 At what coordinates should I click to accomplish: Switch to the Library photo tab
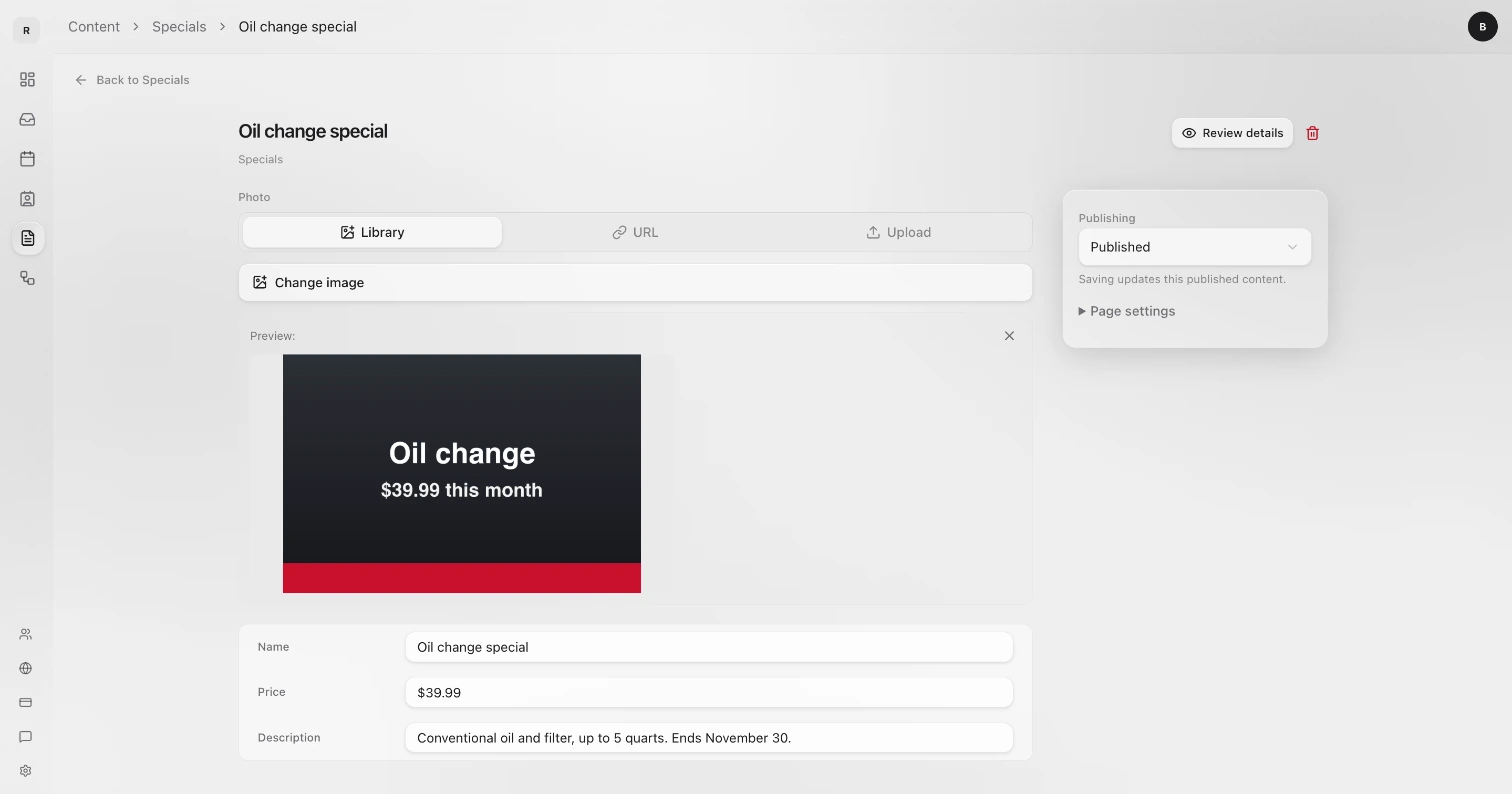372,232
